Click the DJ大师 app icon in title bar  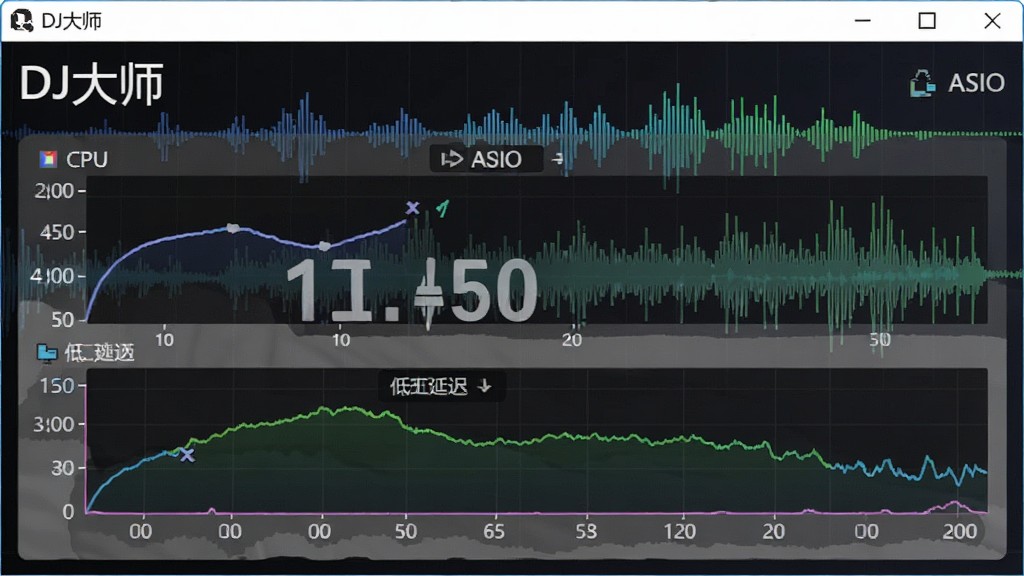pyautogui.click(x=22, y=21)
